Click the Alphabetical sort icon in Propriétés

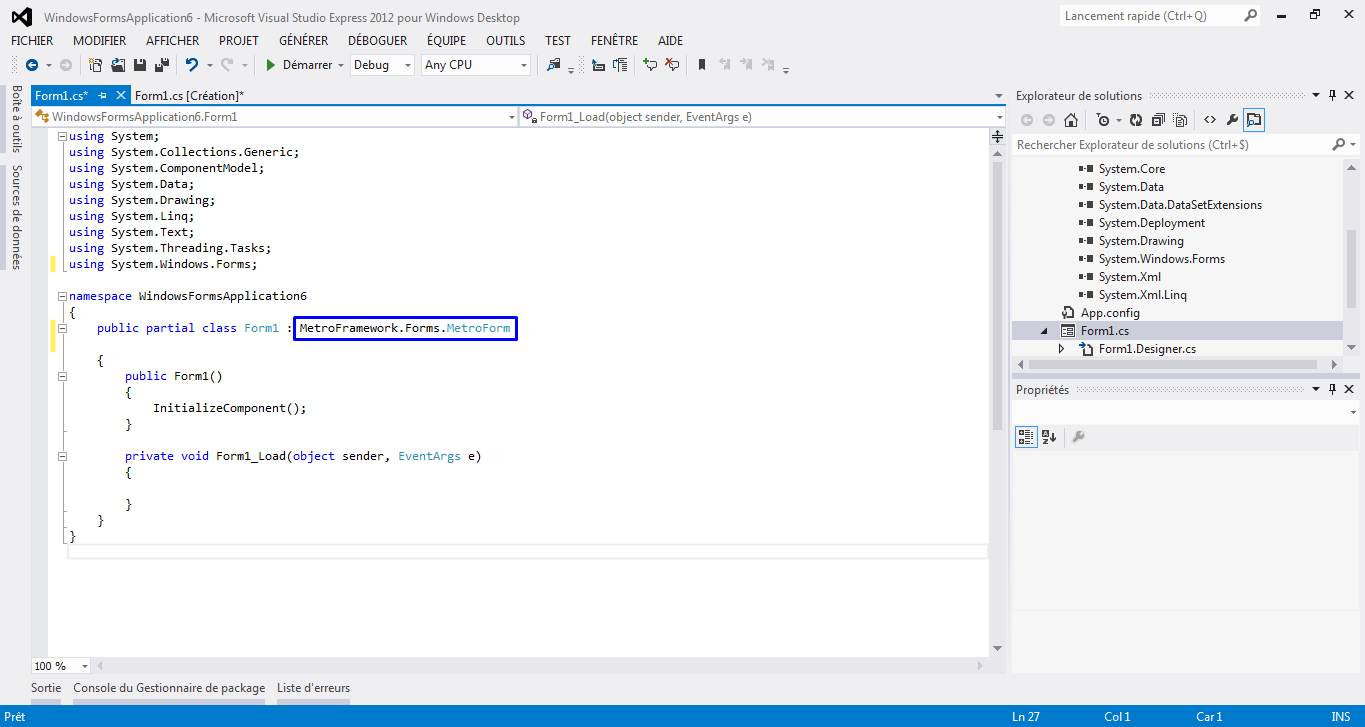point(1049,437)
